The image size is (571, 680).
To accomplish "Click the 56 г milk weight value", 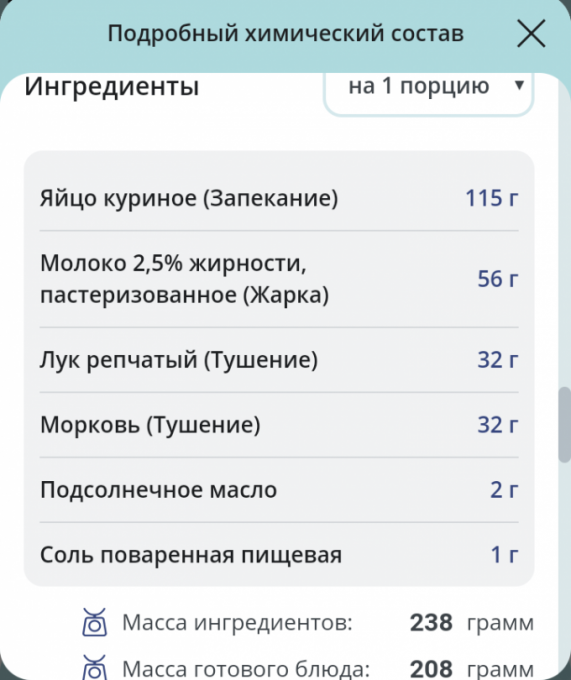I will pos(498,279).
